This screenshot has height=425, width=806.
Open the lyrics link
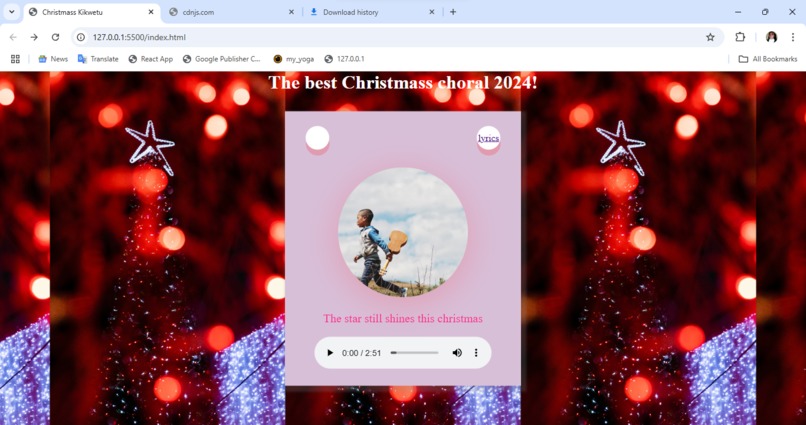pos(488,138)
